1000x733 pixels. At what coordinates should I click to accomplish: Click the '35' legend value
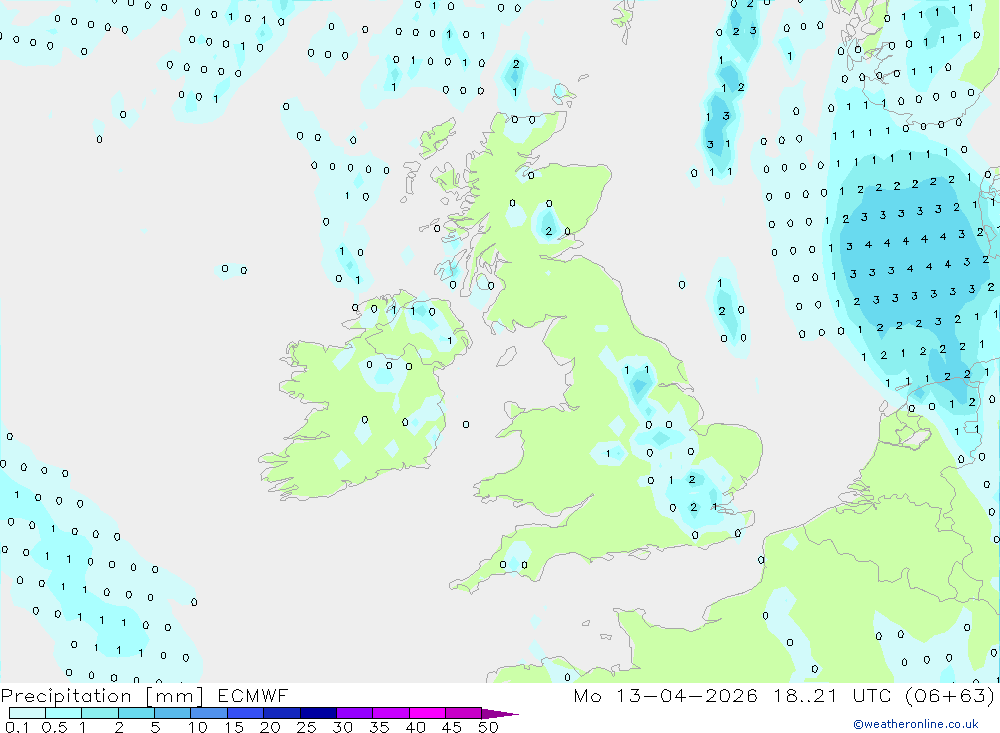(379, 727)
